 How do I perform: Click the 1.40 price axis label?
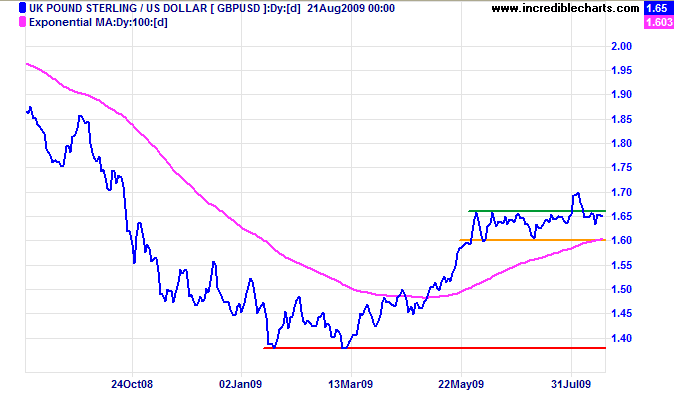[x=621, y=339]
